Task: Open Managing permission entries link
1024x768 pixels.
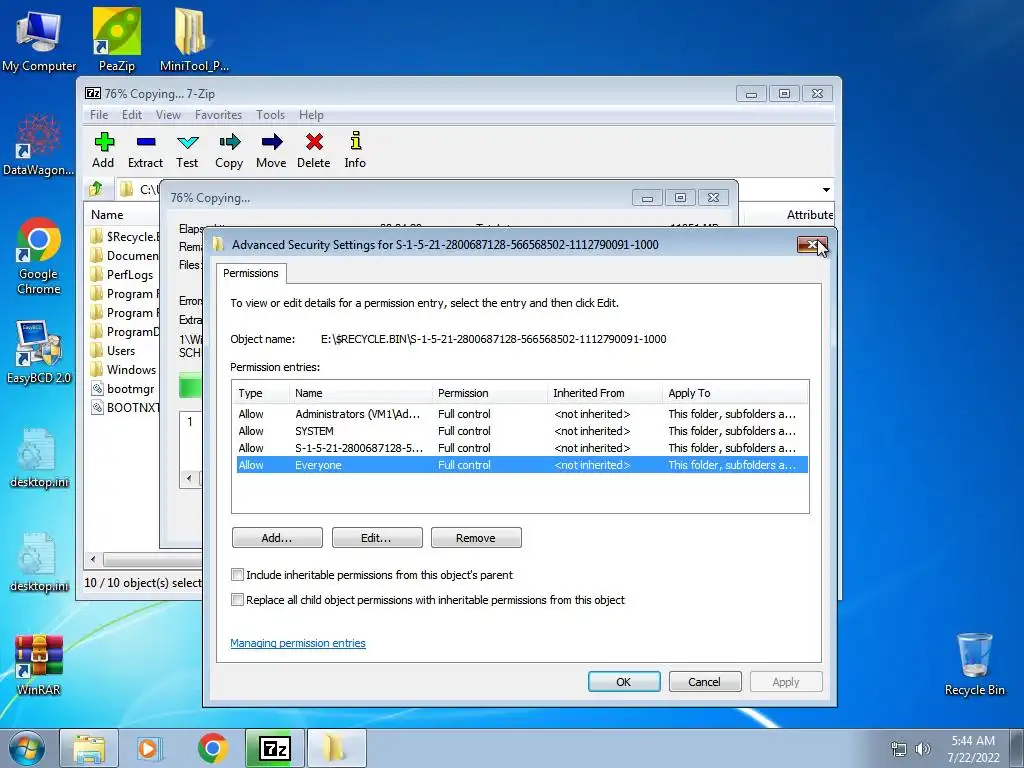Action: [298, 643]
